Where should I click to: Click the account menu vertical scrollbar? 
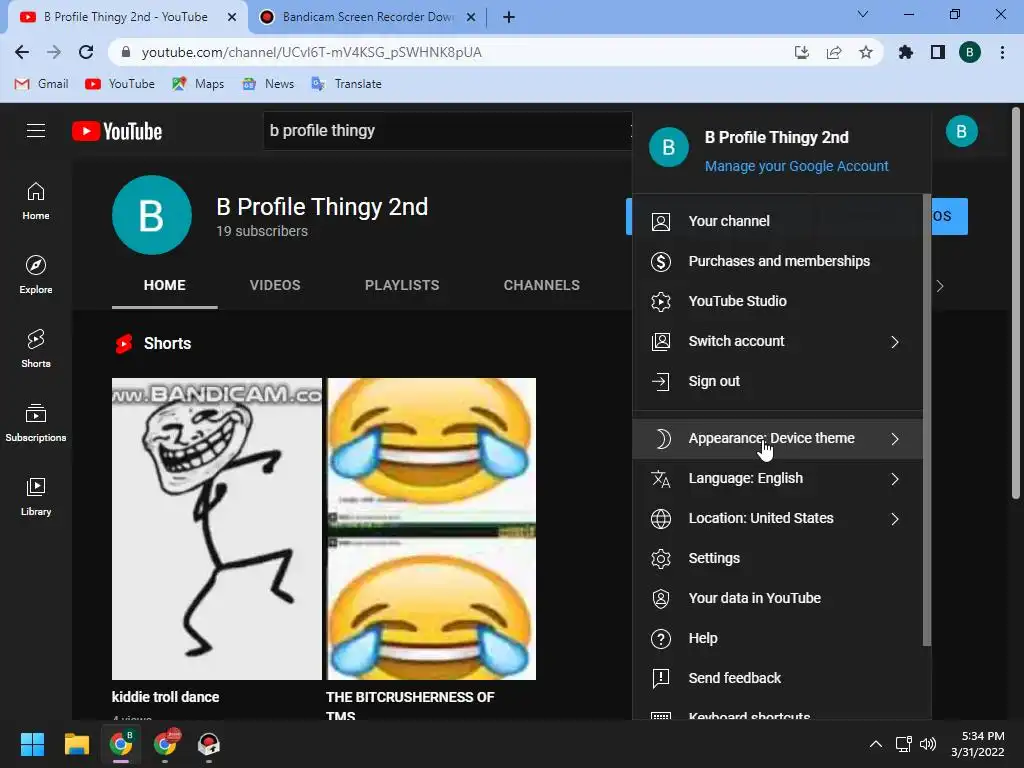click(x=927, y=420)
